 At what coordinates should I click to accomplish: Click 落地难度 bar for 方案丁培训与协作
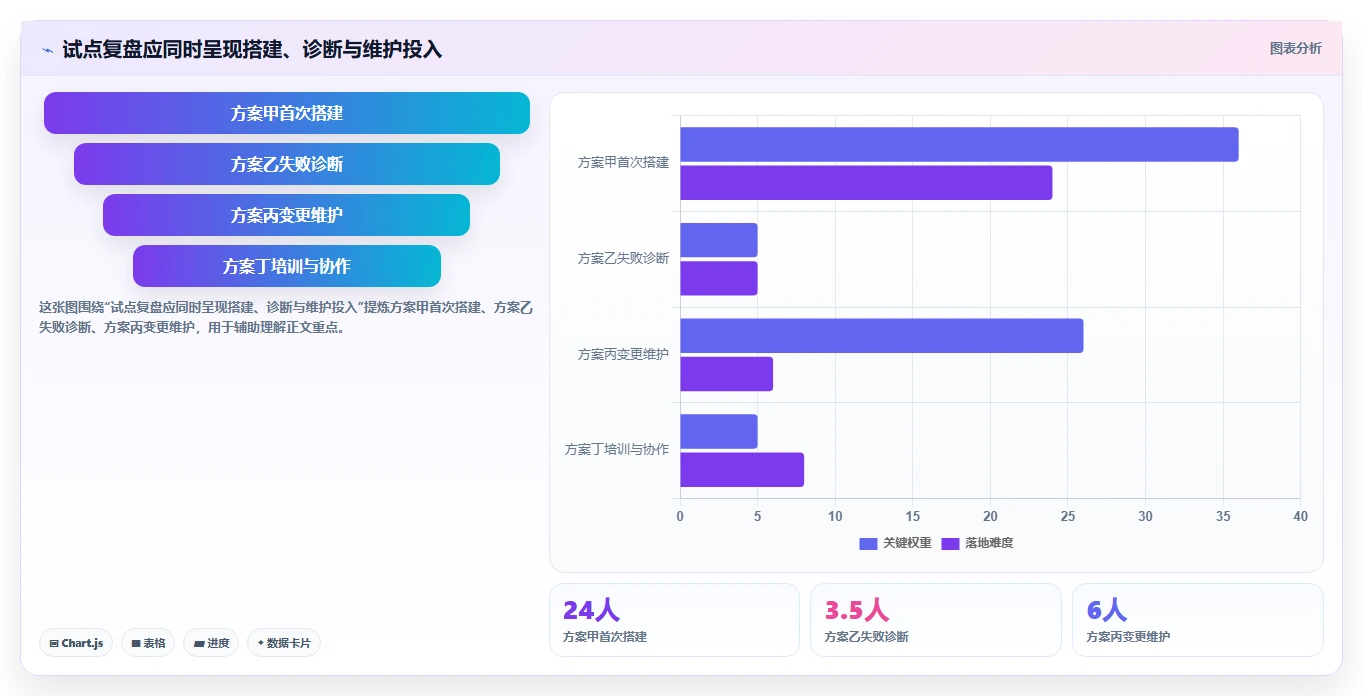[x=742, y=470]
